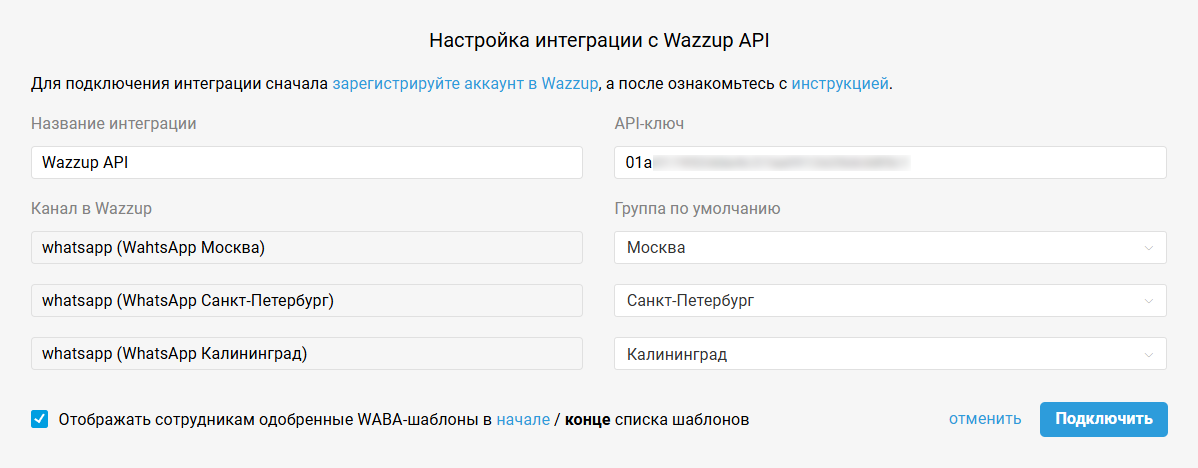1198x468 pixels.
Task: Expand the Санкт-Петербург group dropdown
Action: click(890, 300)
